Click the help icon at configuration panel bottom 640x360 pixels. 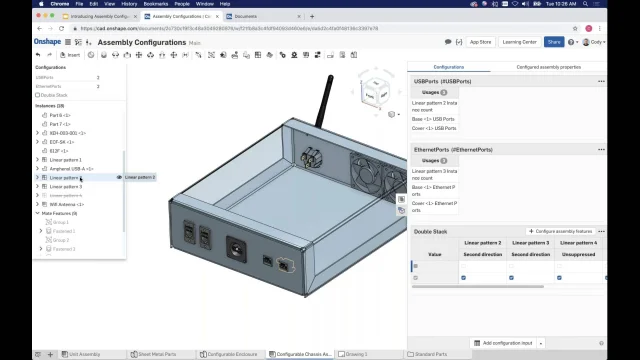[601, 343]
